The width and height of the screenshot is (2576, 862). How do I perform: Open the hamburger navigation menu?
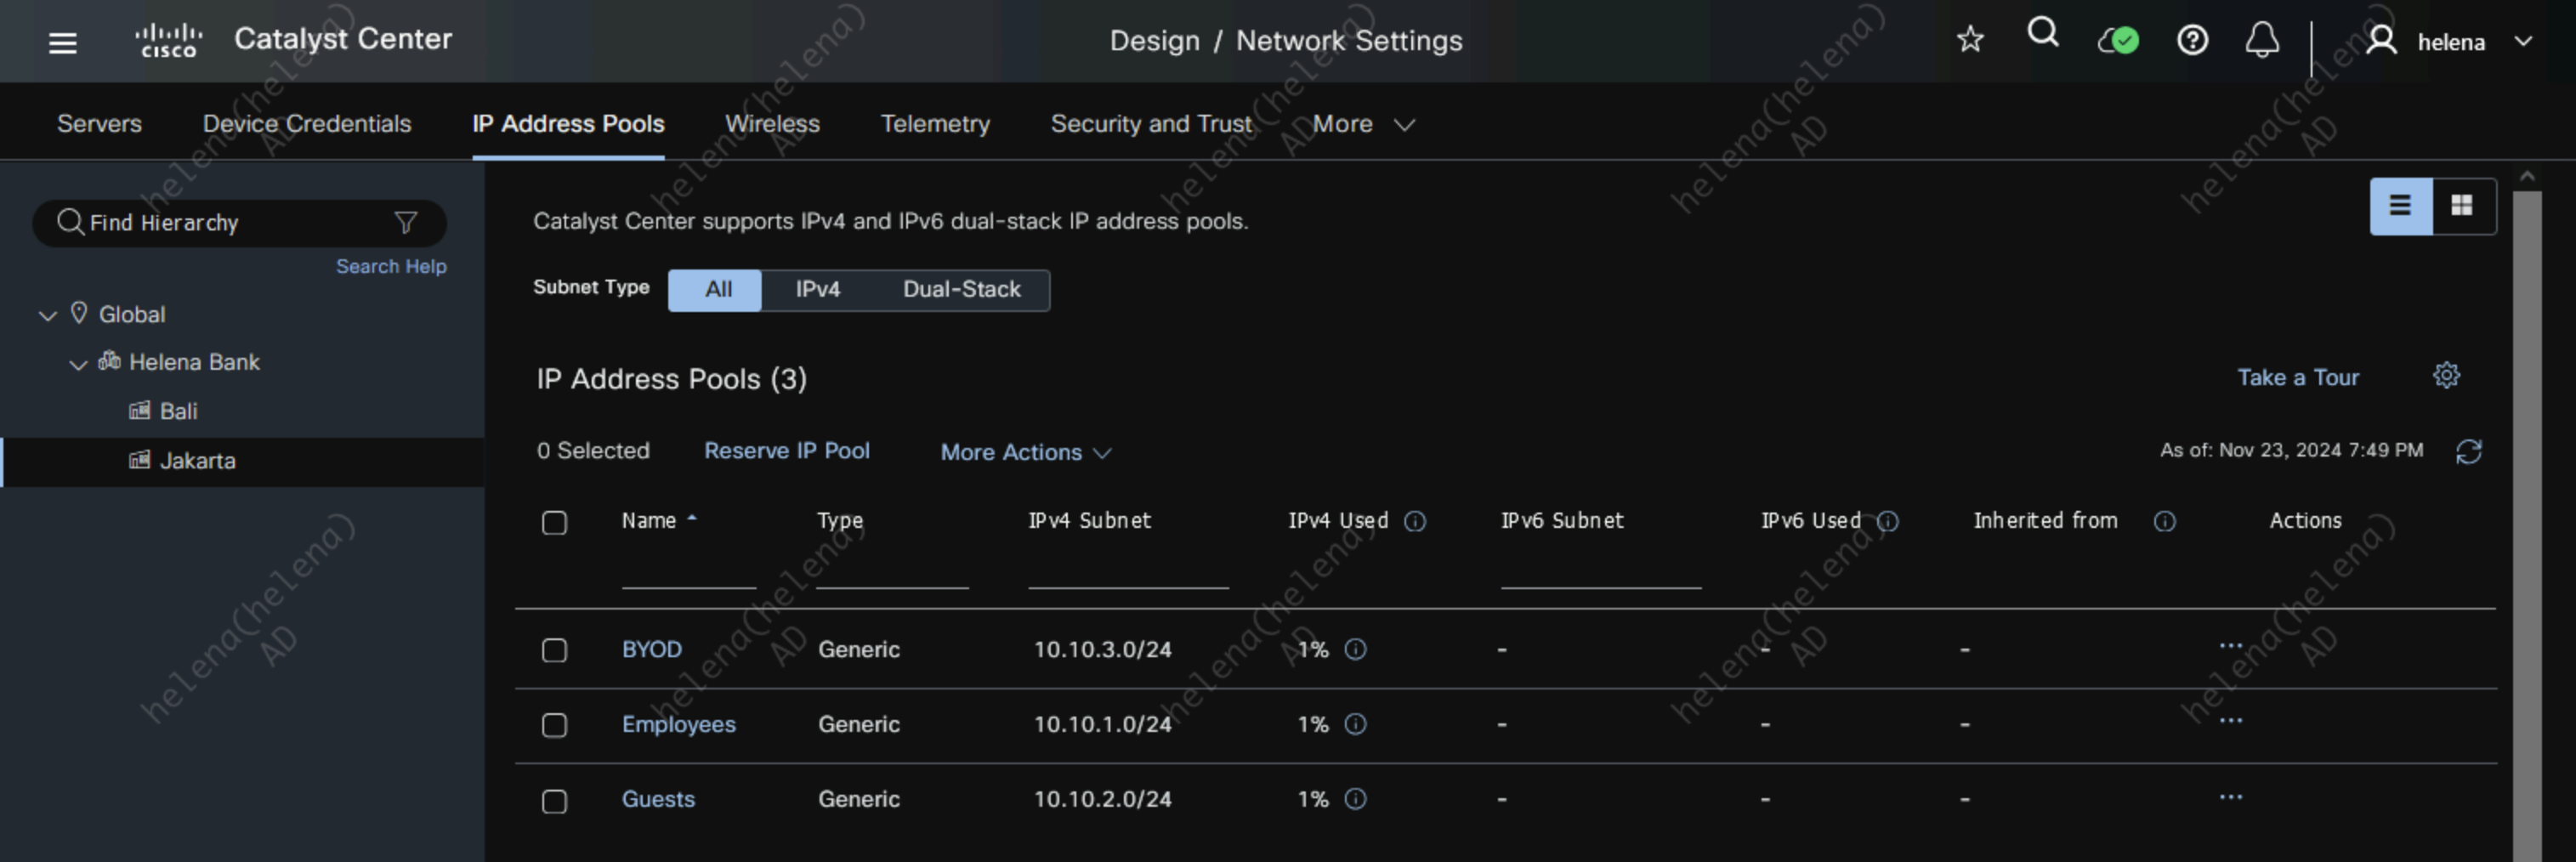63,42
